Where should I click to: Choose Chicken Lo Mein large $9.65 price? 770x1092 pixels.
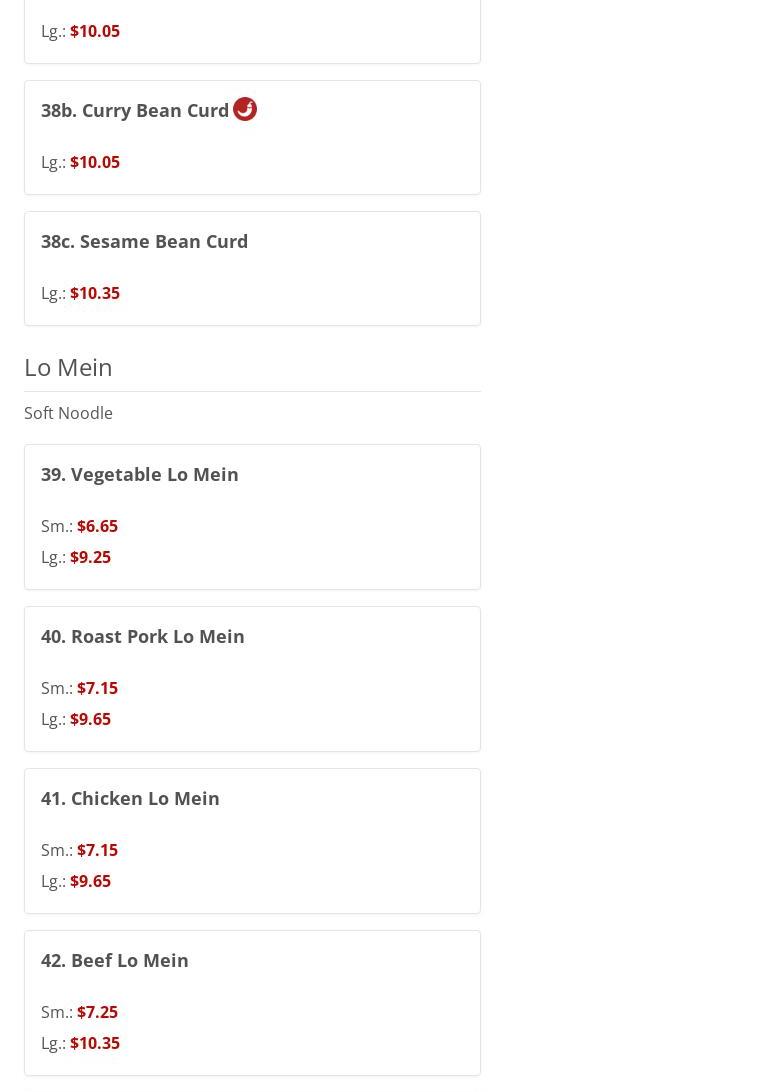pos(90,881)
